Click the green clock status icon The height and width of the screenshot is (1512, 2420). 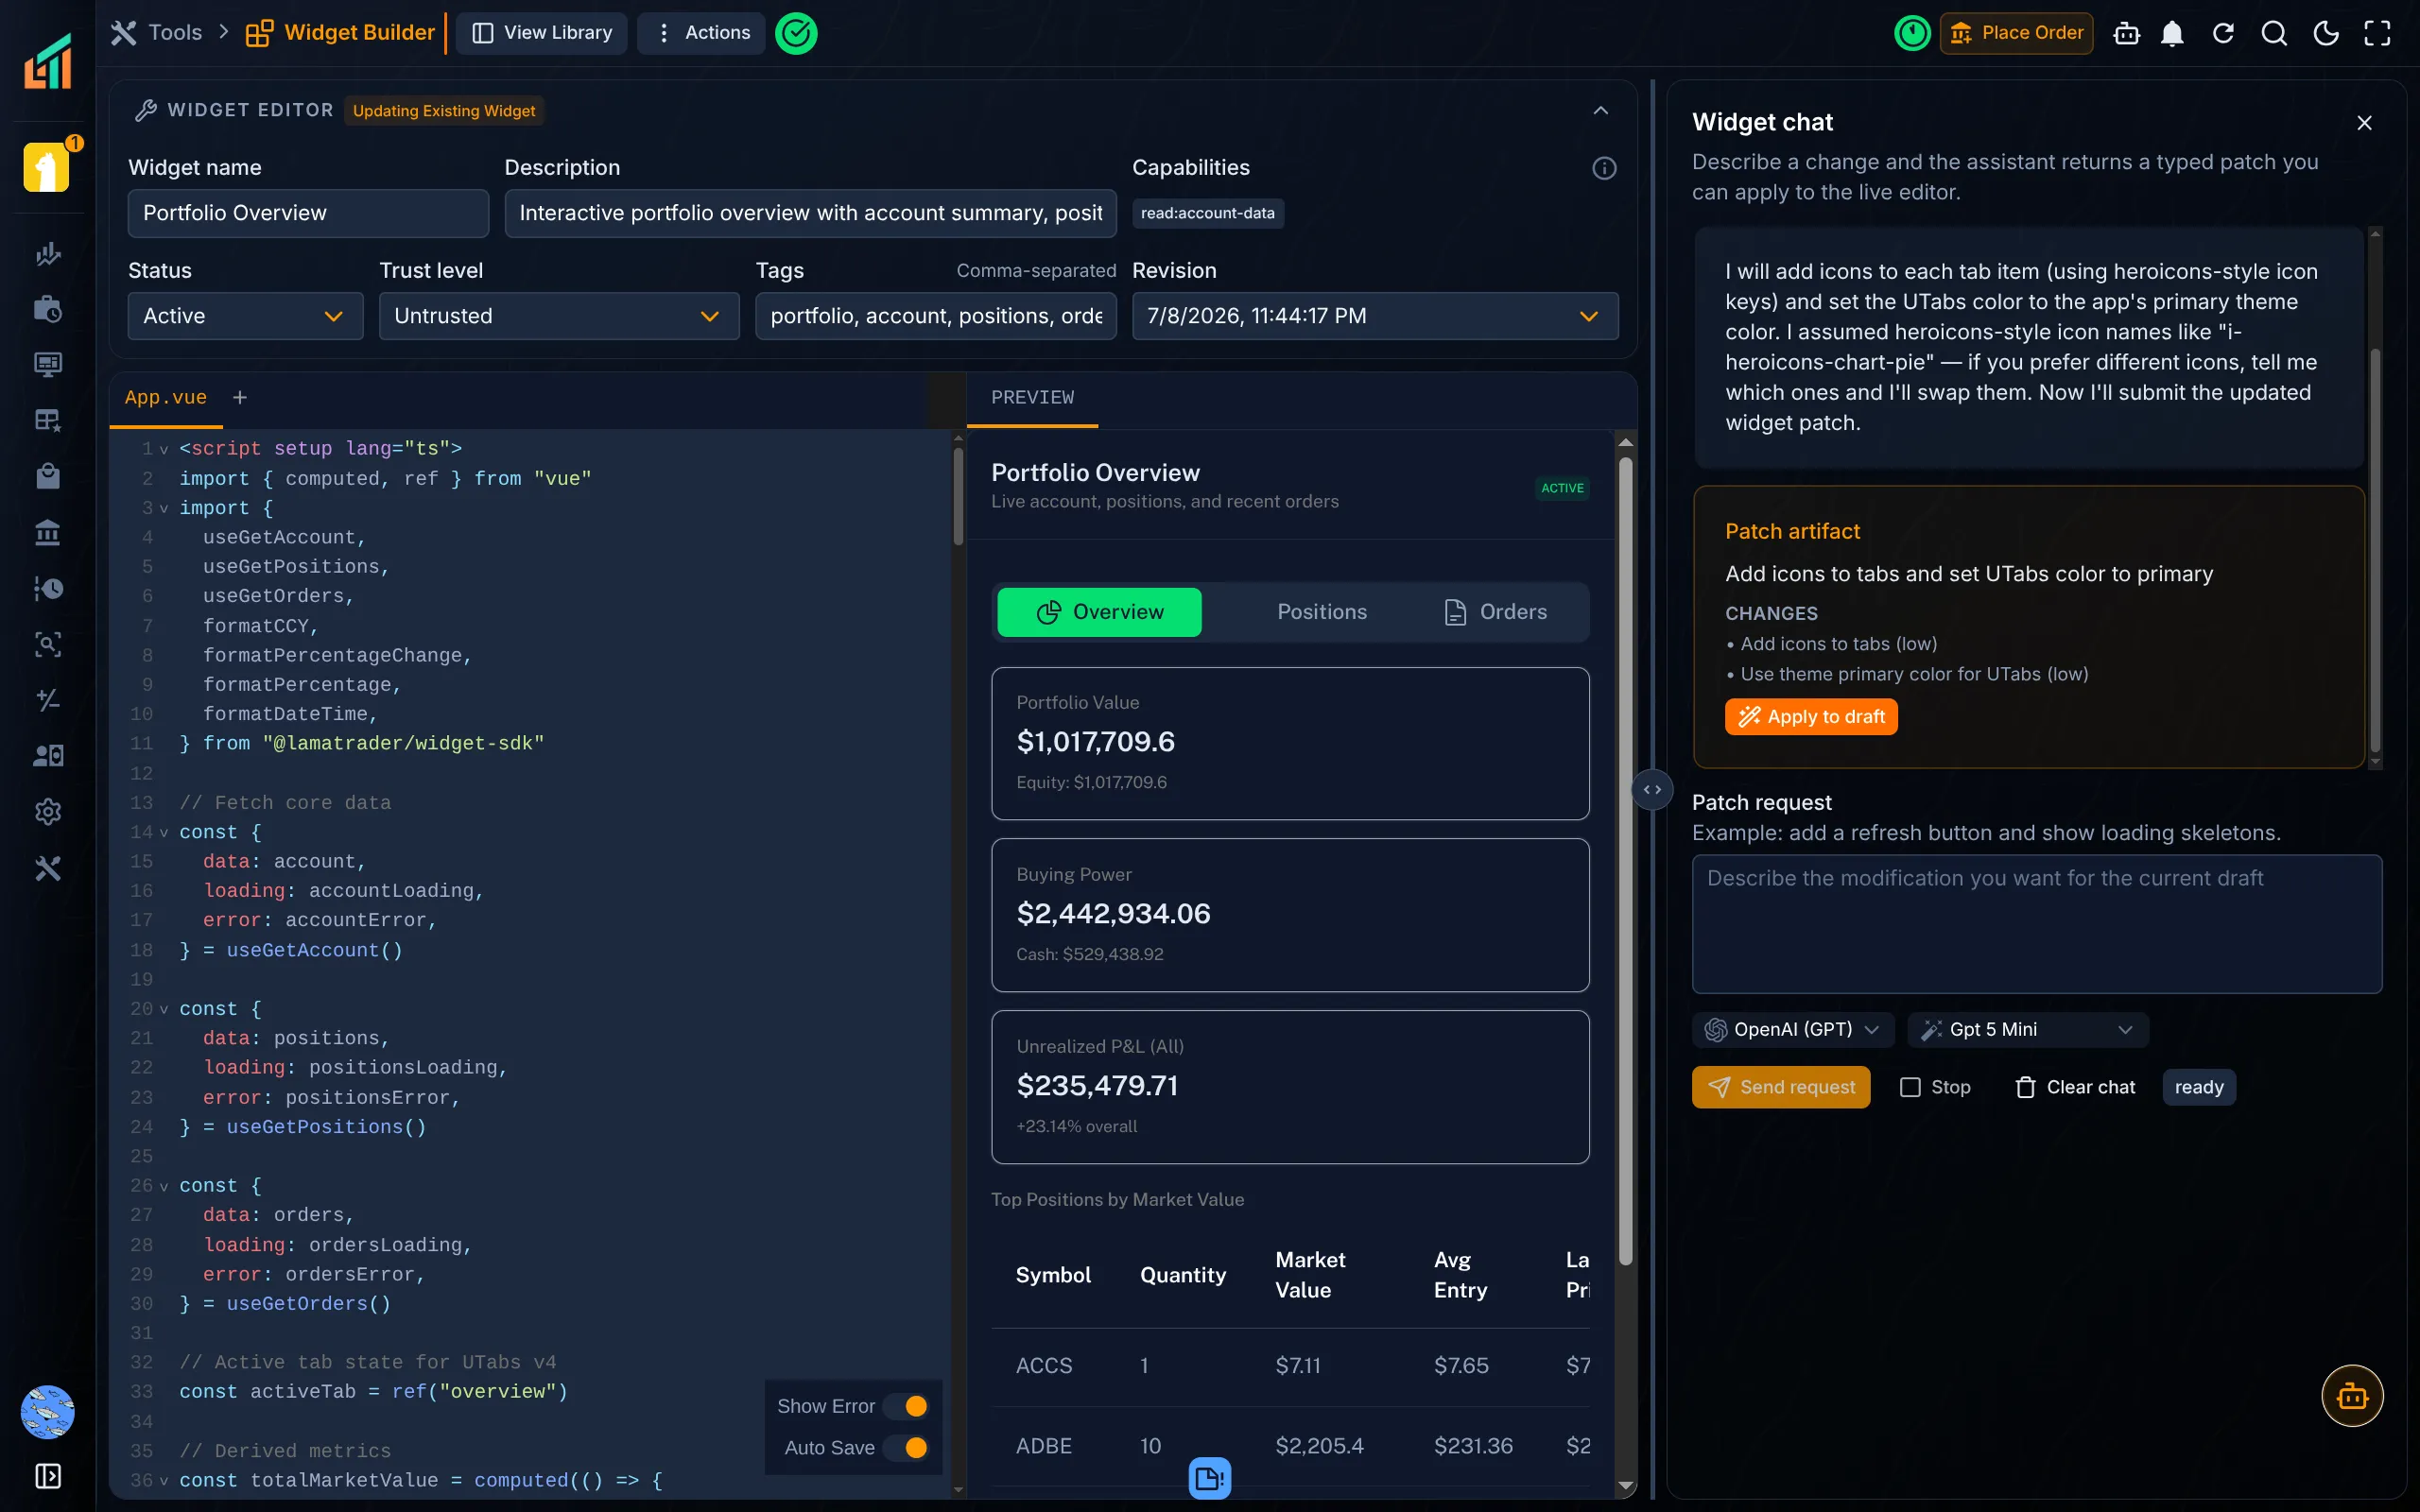[1912, 33]
